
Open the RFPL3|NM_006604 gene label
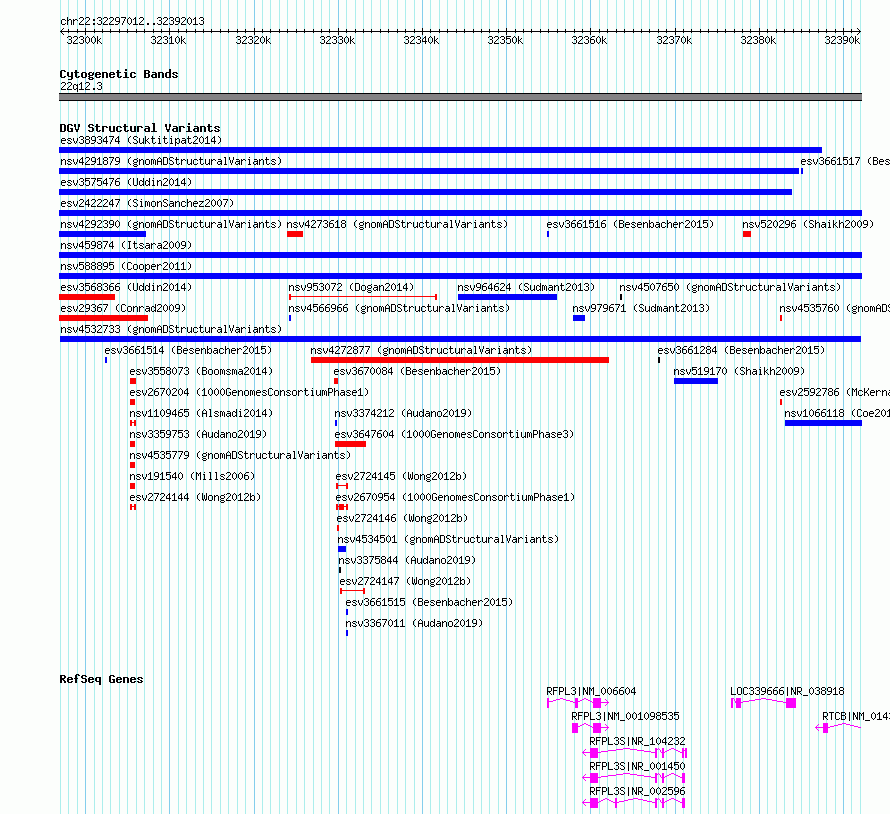[591, 691]
